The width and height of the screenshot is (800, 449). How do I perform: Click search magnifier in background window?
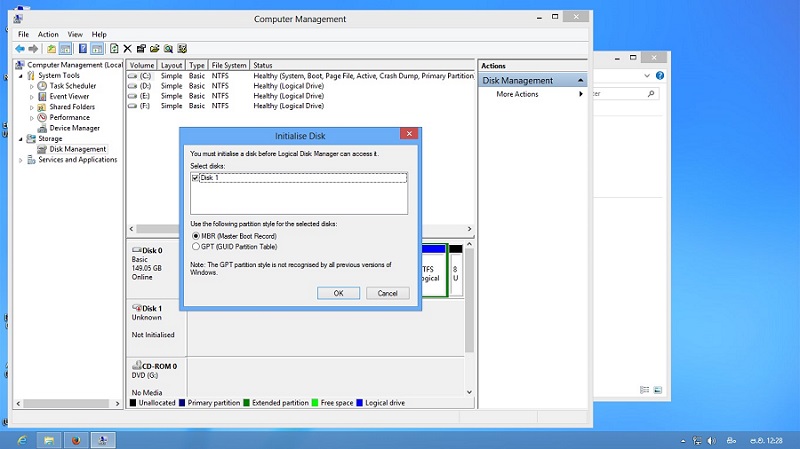click(x=651, y=94)
